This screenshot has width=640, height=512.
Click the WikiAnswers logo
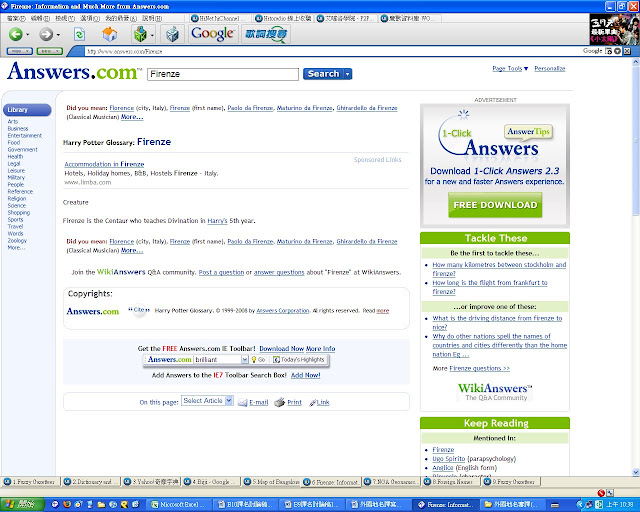click(495, 391)
